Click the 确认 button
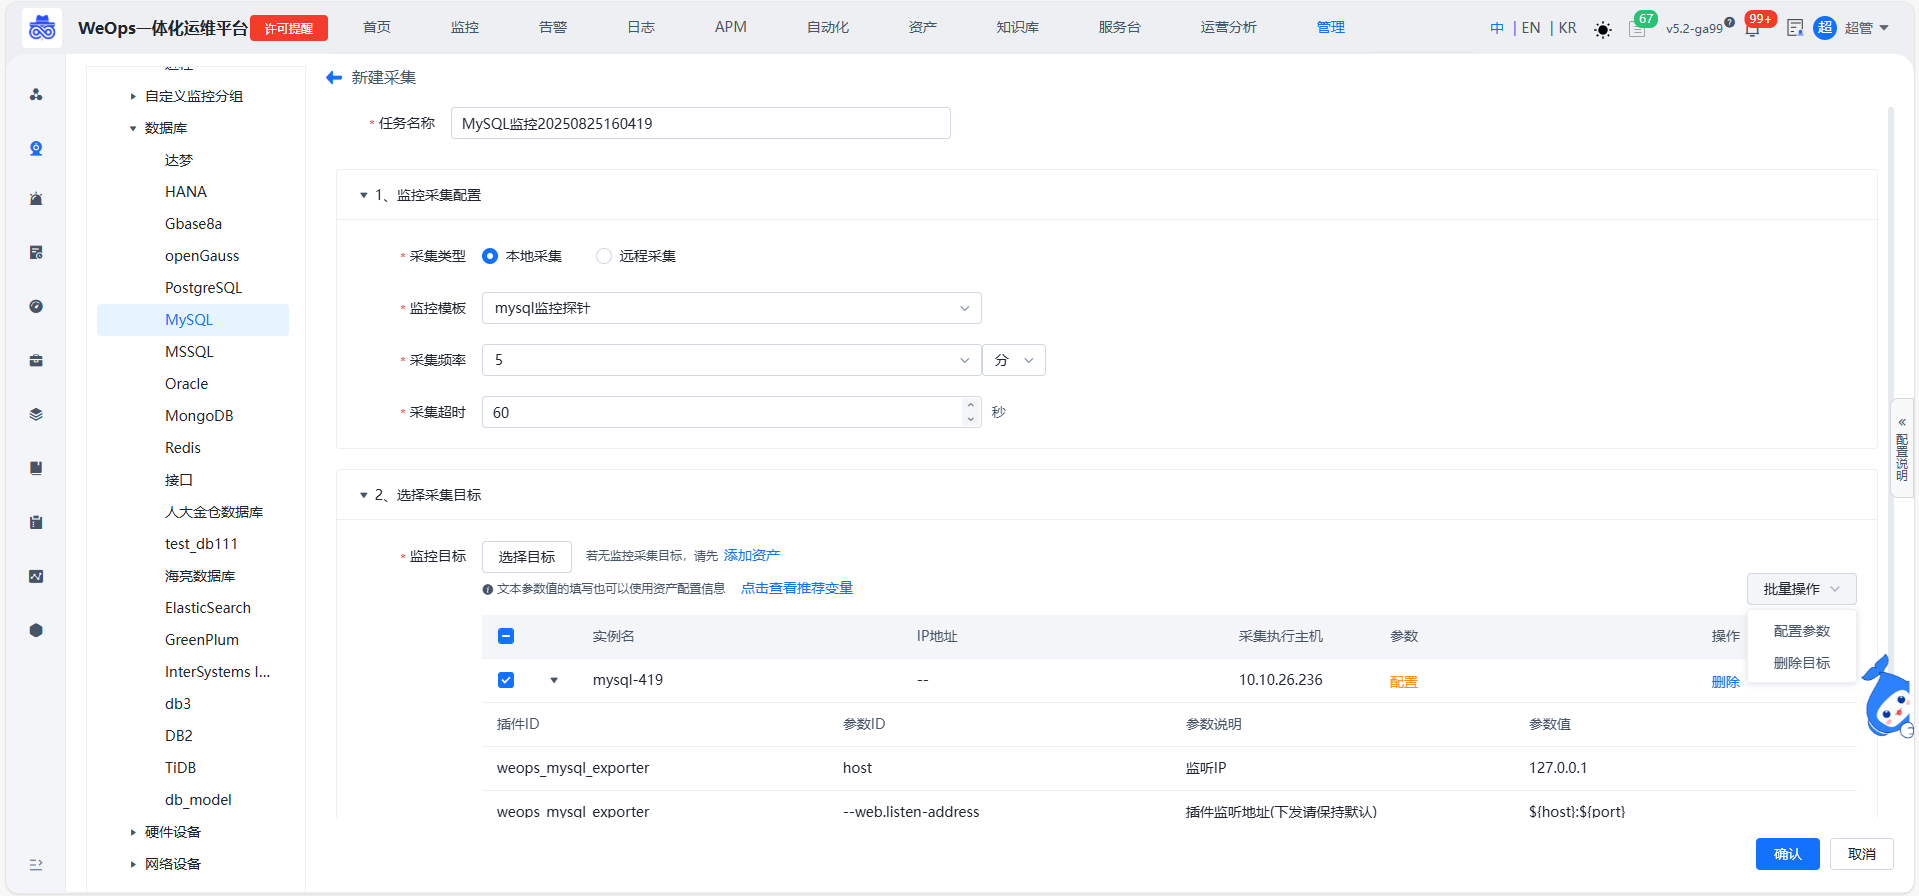 click(x=1787, y=854)
